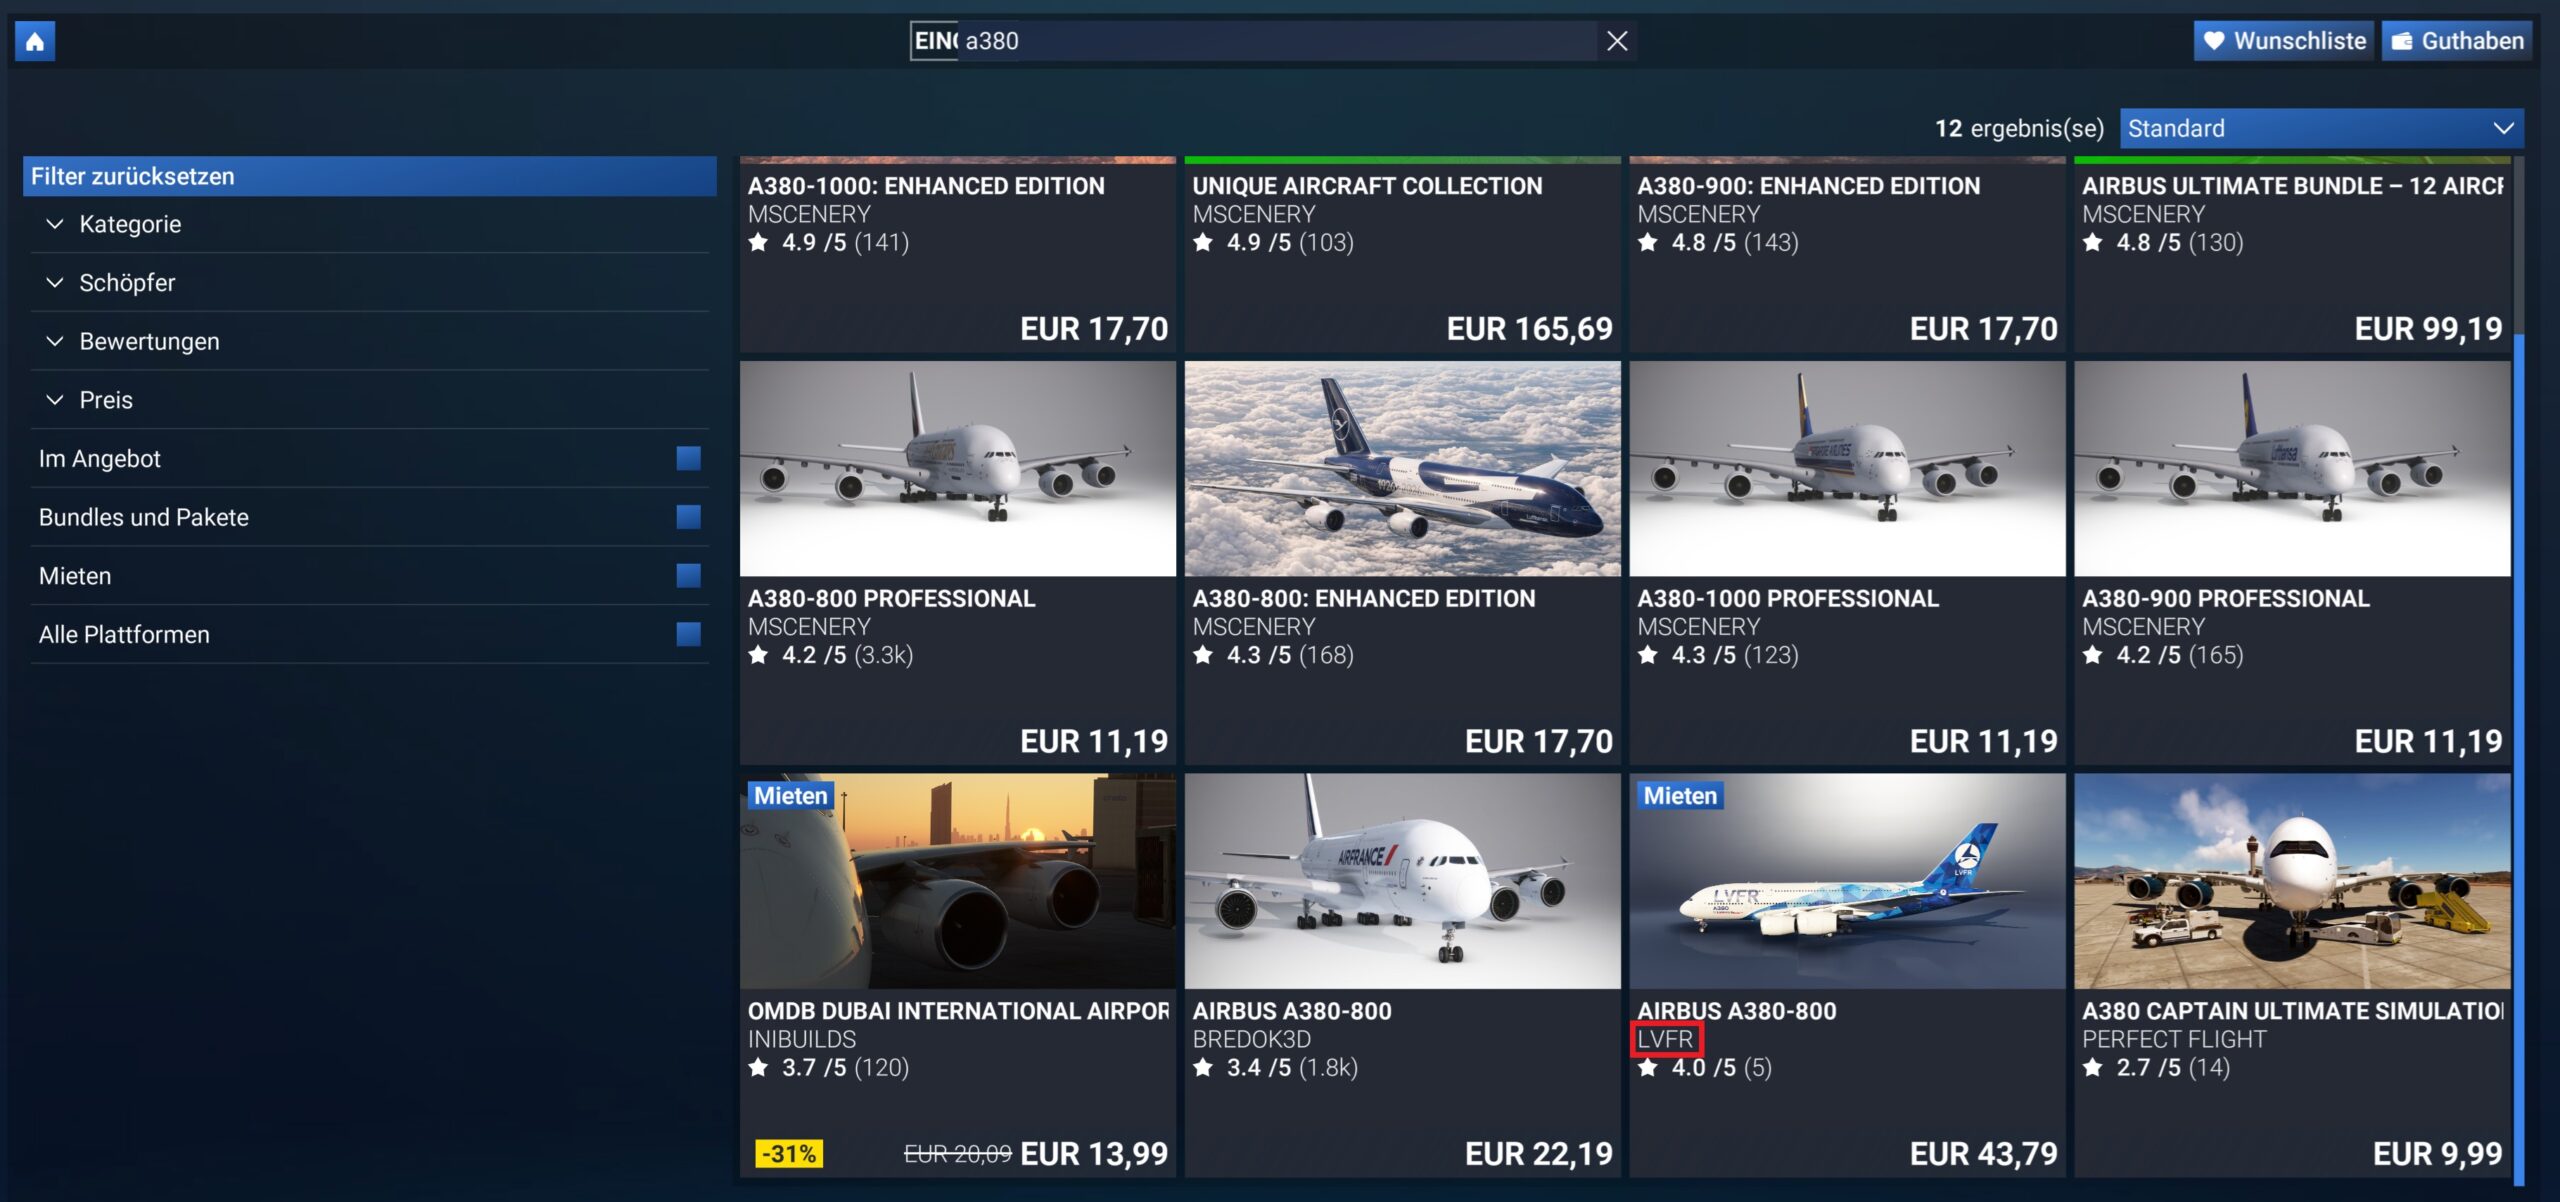
Task: Go to the Home icon button
Action: point(35,41)
